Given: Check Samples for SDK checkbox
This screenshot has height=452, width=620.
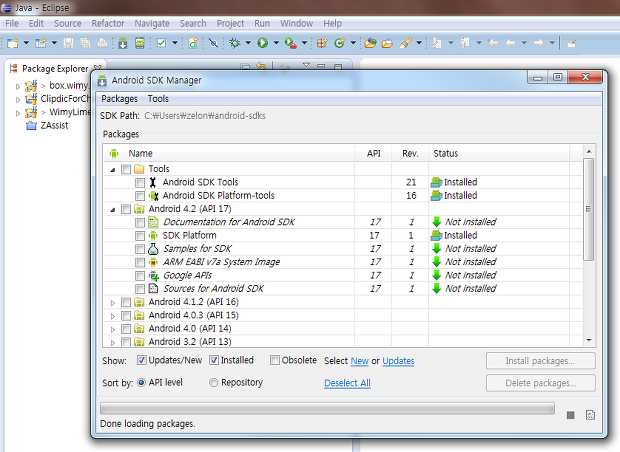Looking at the screenshot, I should point(140,249).
